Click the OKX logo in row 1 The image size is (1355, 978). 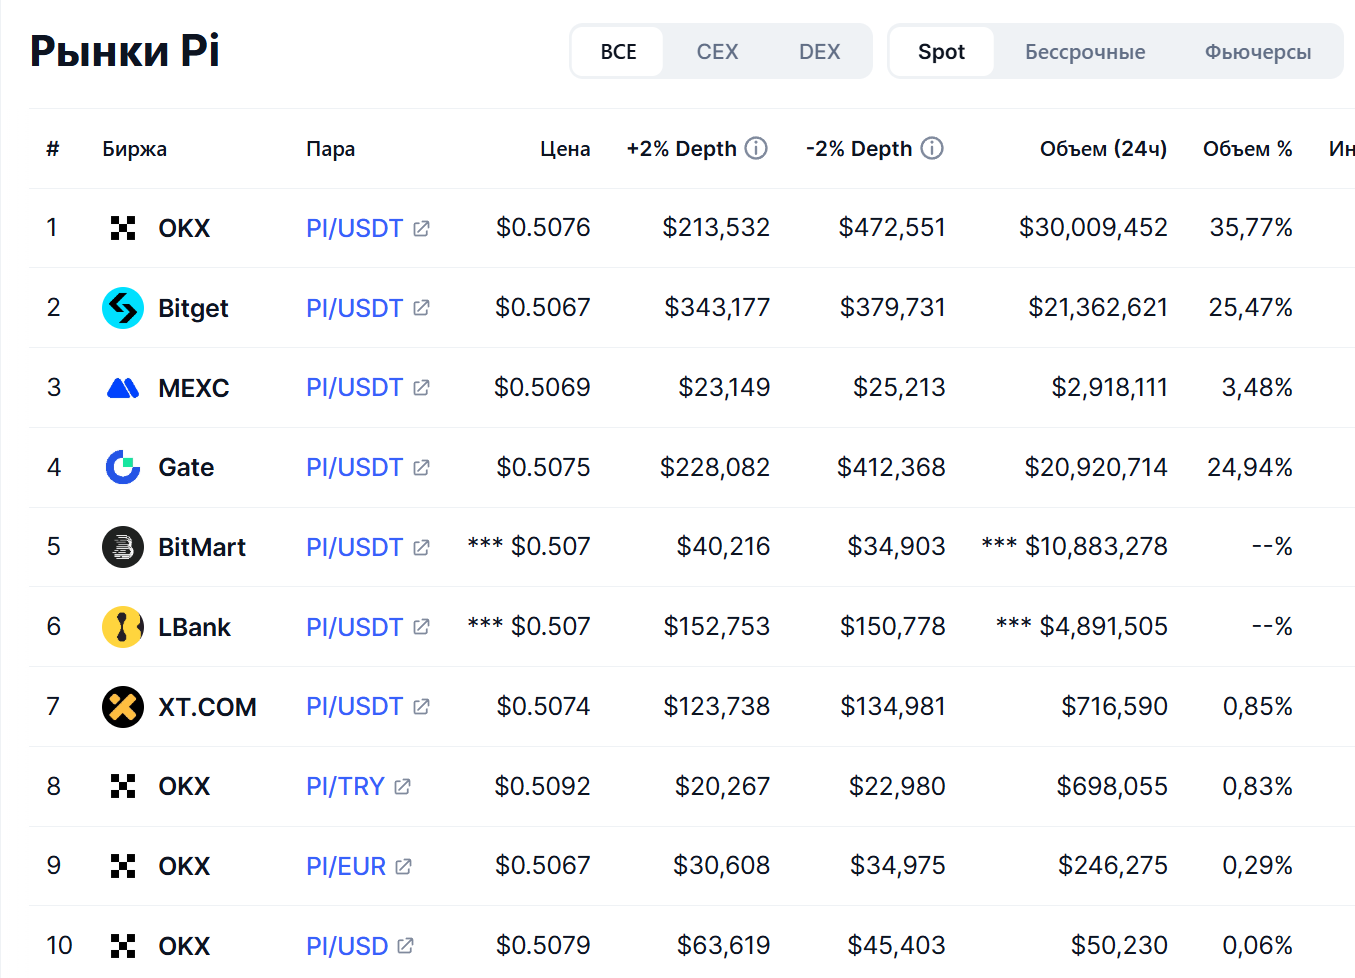click(x=123, y=228)
